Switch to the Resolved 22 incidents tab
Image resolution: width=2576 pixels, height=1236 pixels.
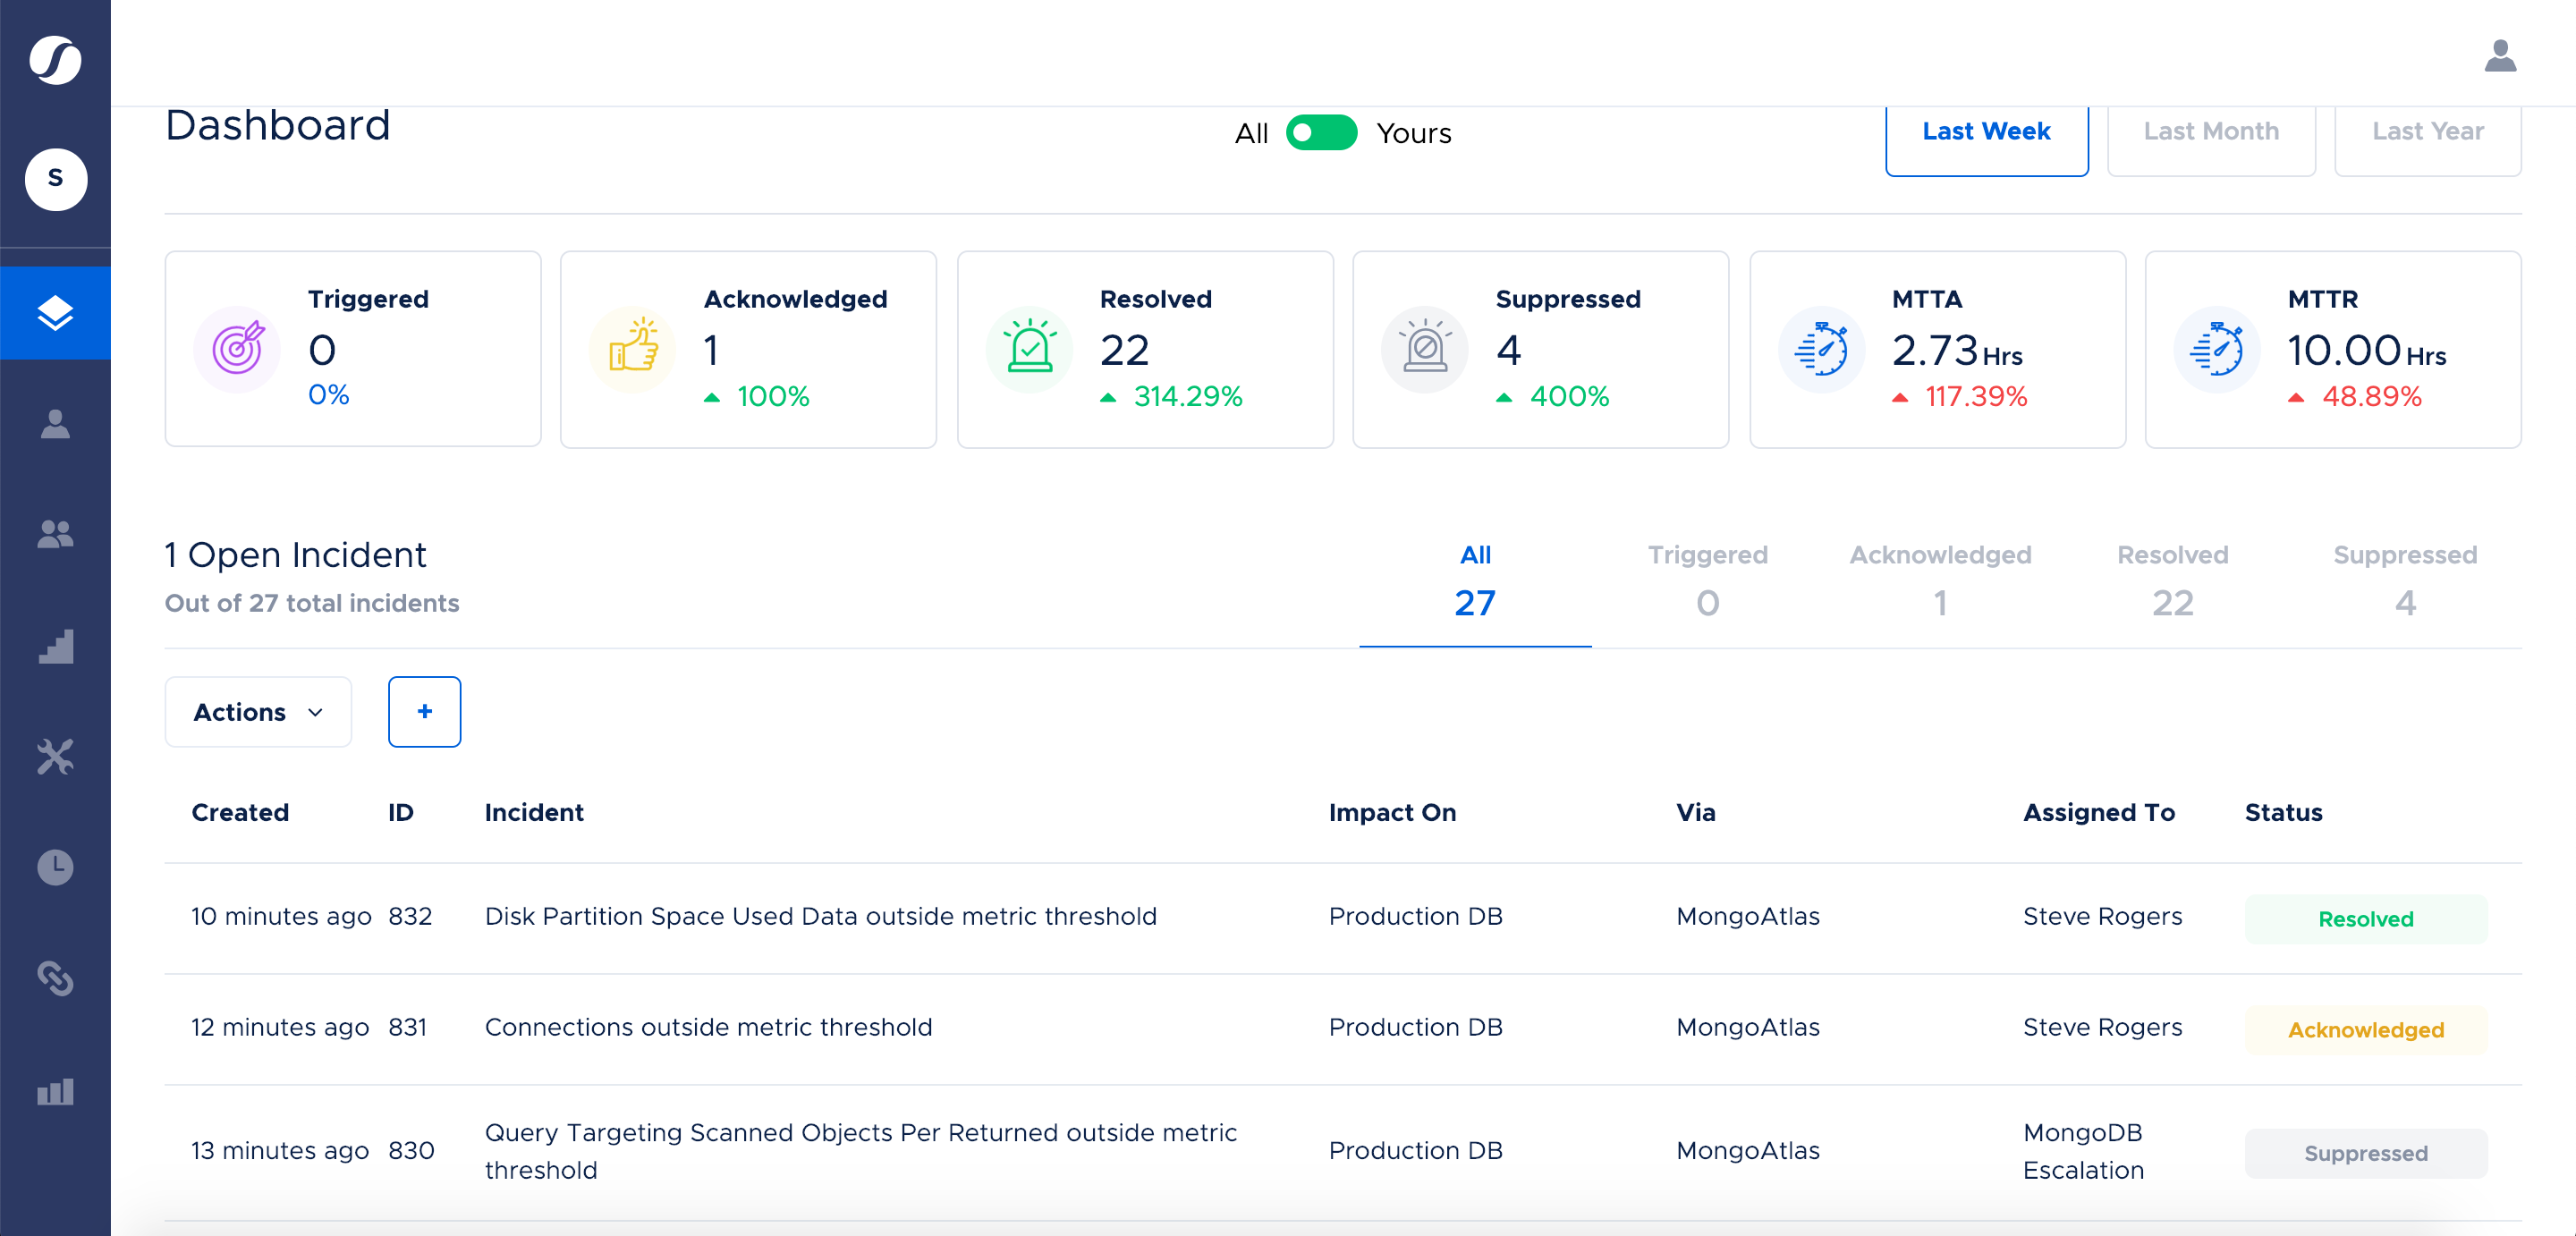(2172, 582)
